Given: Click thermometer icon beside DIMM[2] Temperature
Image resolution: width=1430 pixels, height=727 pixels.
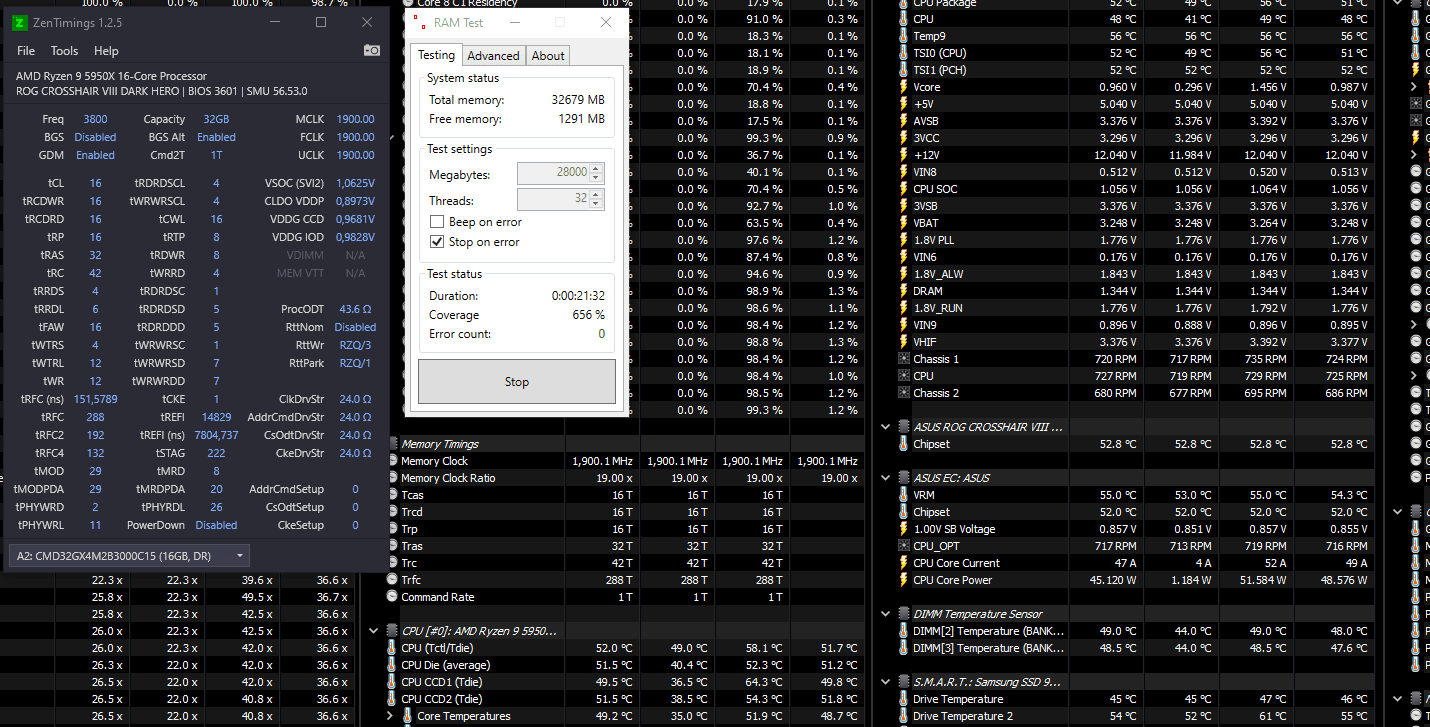Looking at the screenshot, I should point(904,631).
